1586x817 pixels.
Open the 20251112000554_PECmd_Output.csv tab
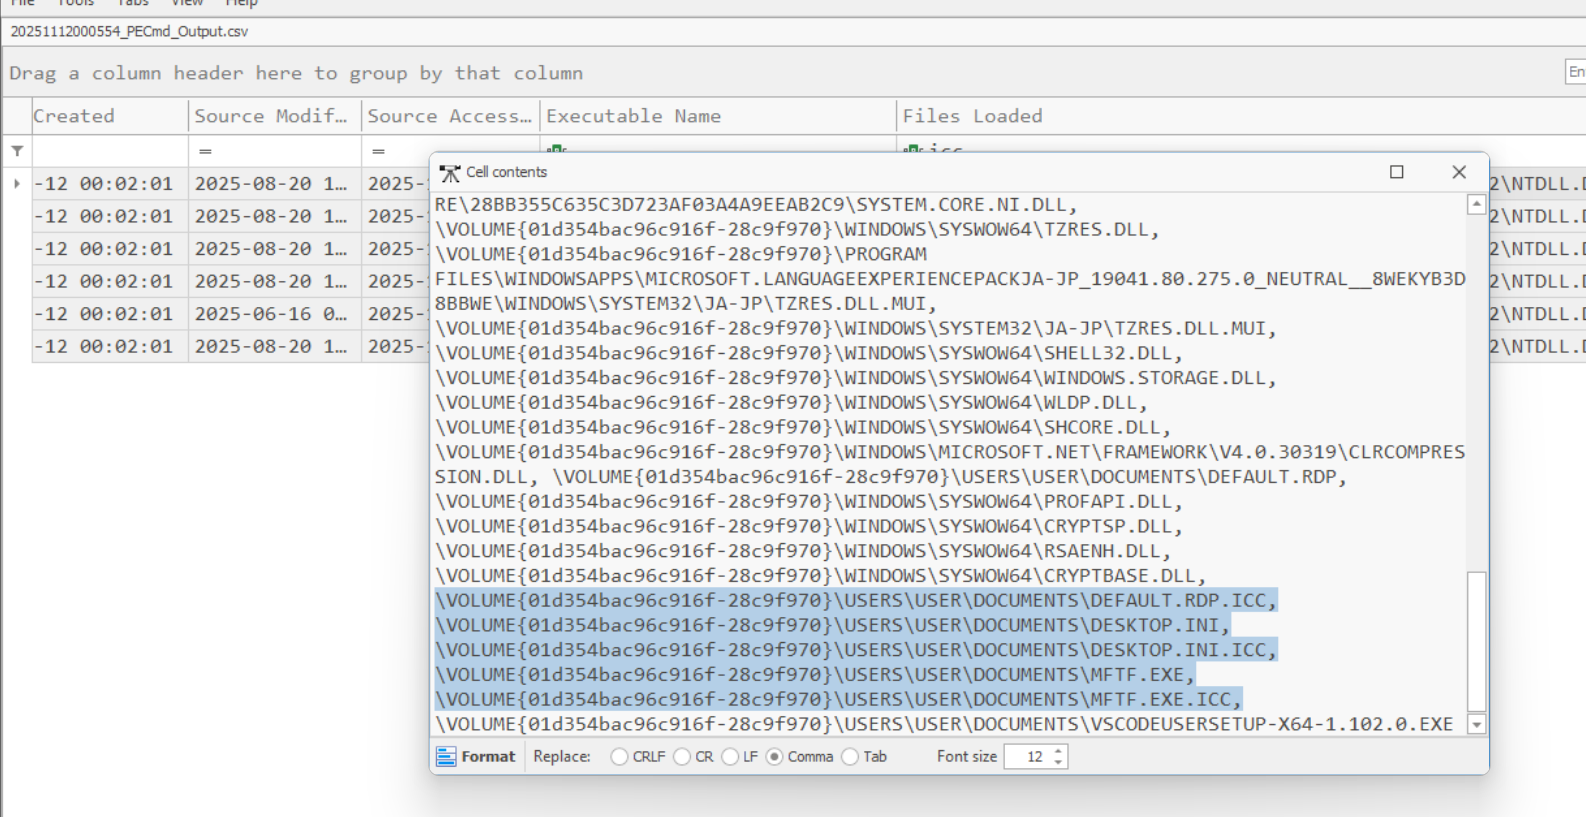click(x=129, y=31)
